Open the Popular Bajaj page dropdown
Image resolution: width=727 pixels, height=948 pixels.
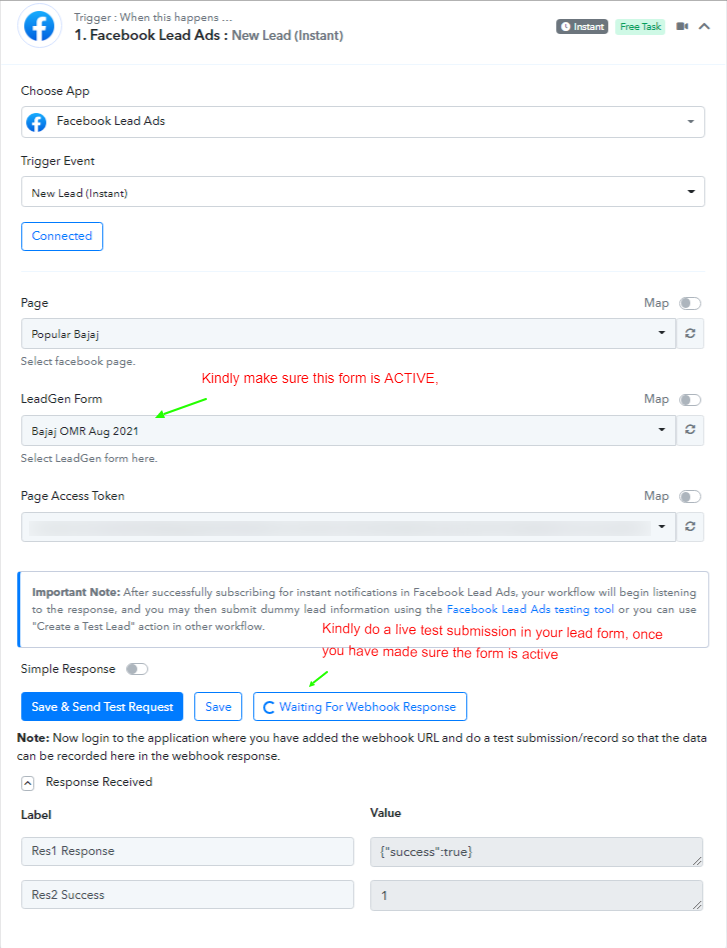pos(348,334)
